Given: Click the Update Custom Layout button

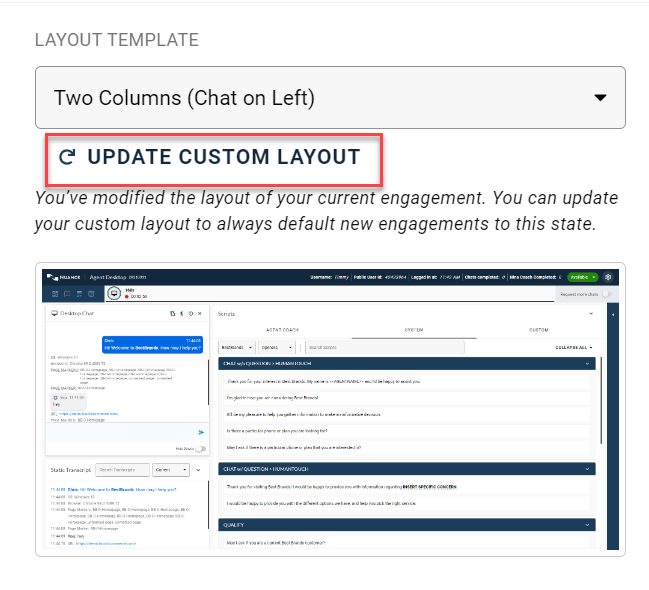Looking at the screenshot, I should [x=214, y=159].
